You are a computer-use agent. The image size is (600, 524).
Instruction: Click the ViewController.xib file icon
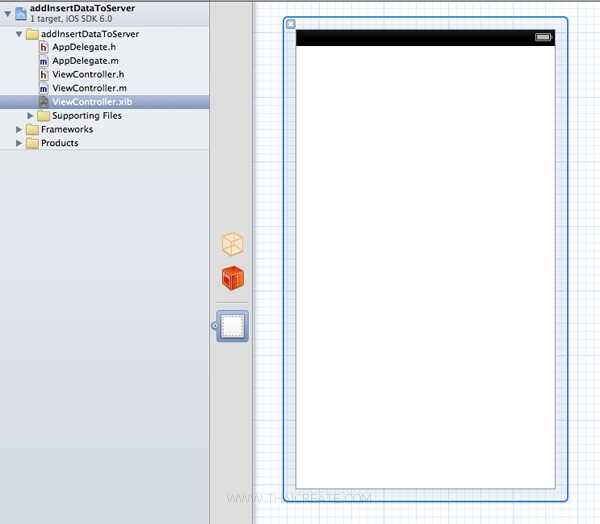tap(44, 102)
